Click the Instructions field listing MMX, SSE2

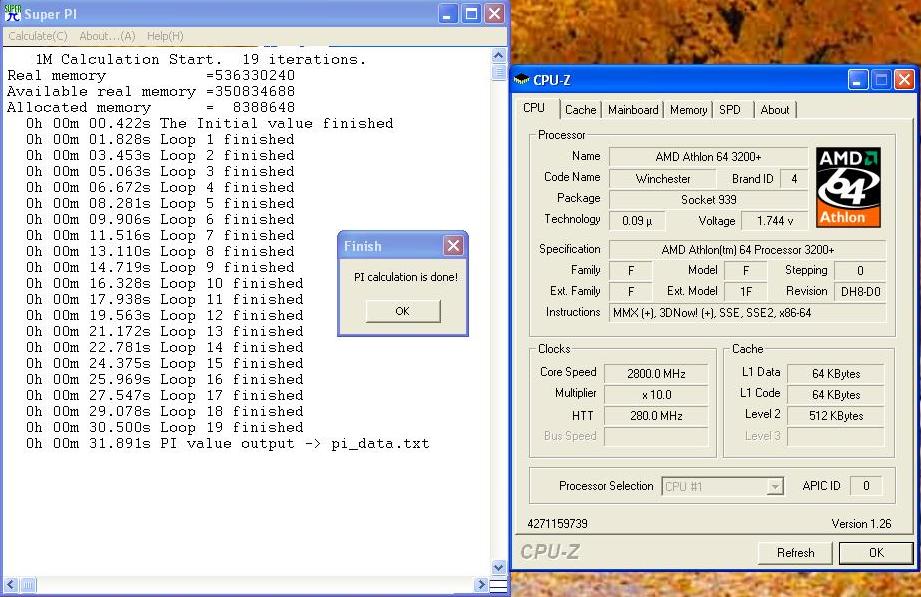(x=747, y=313)
